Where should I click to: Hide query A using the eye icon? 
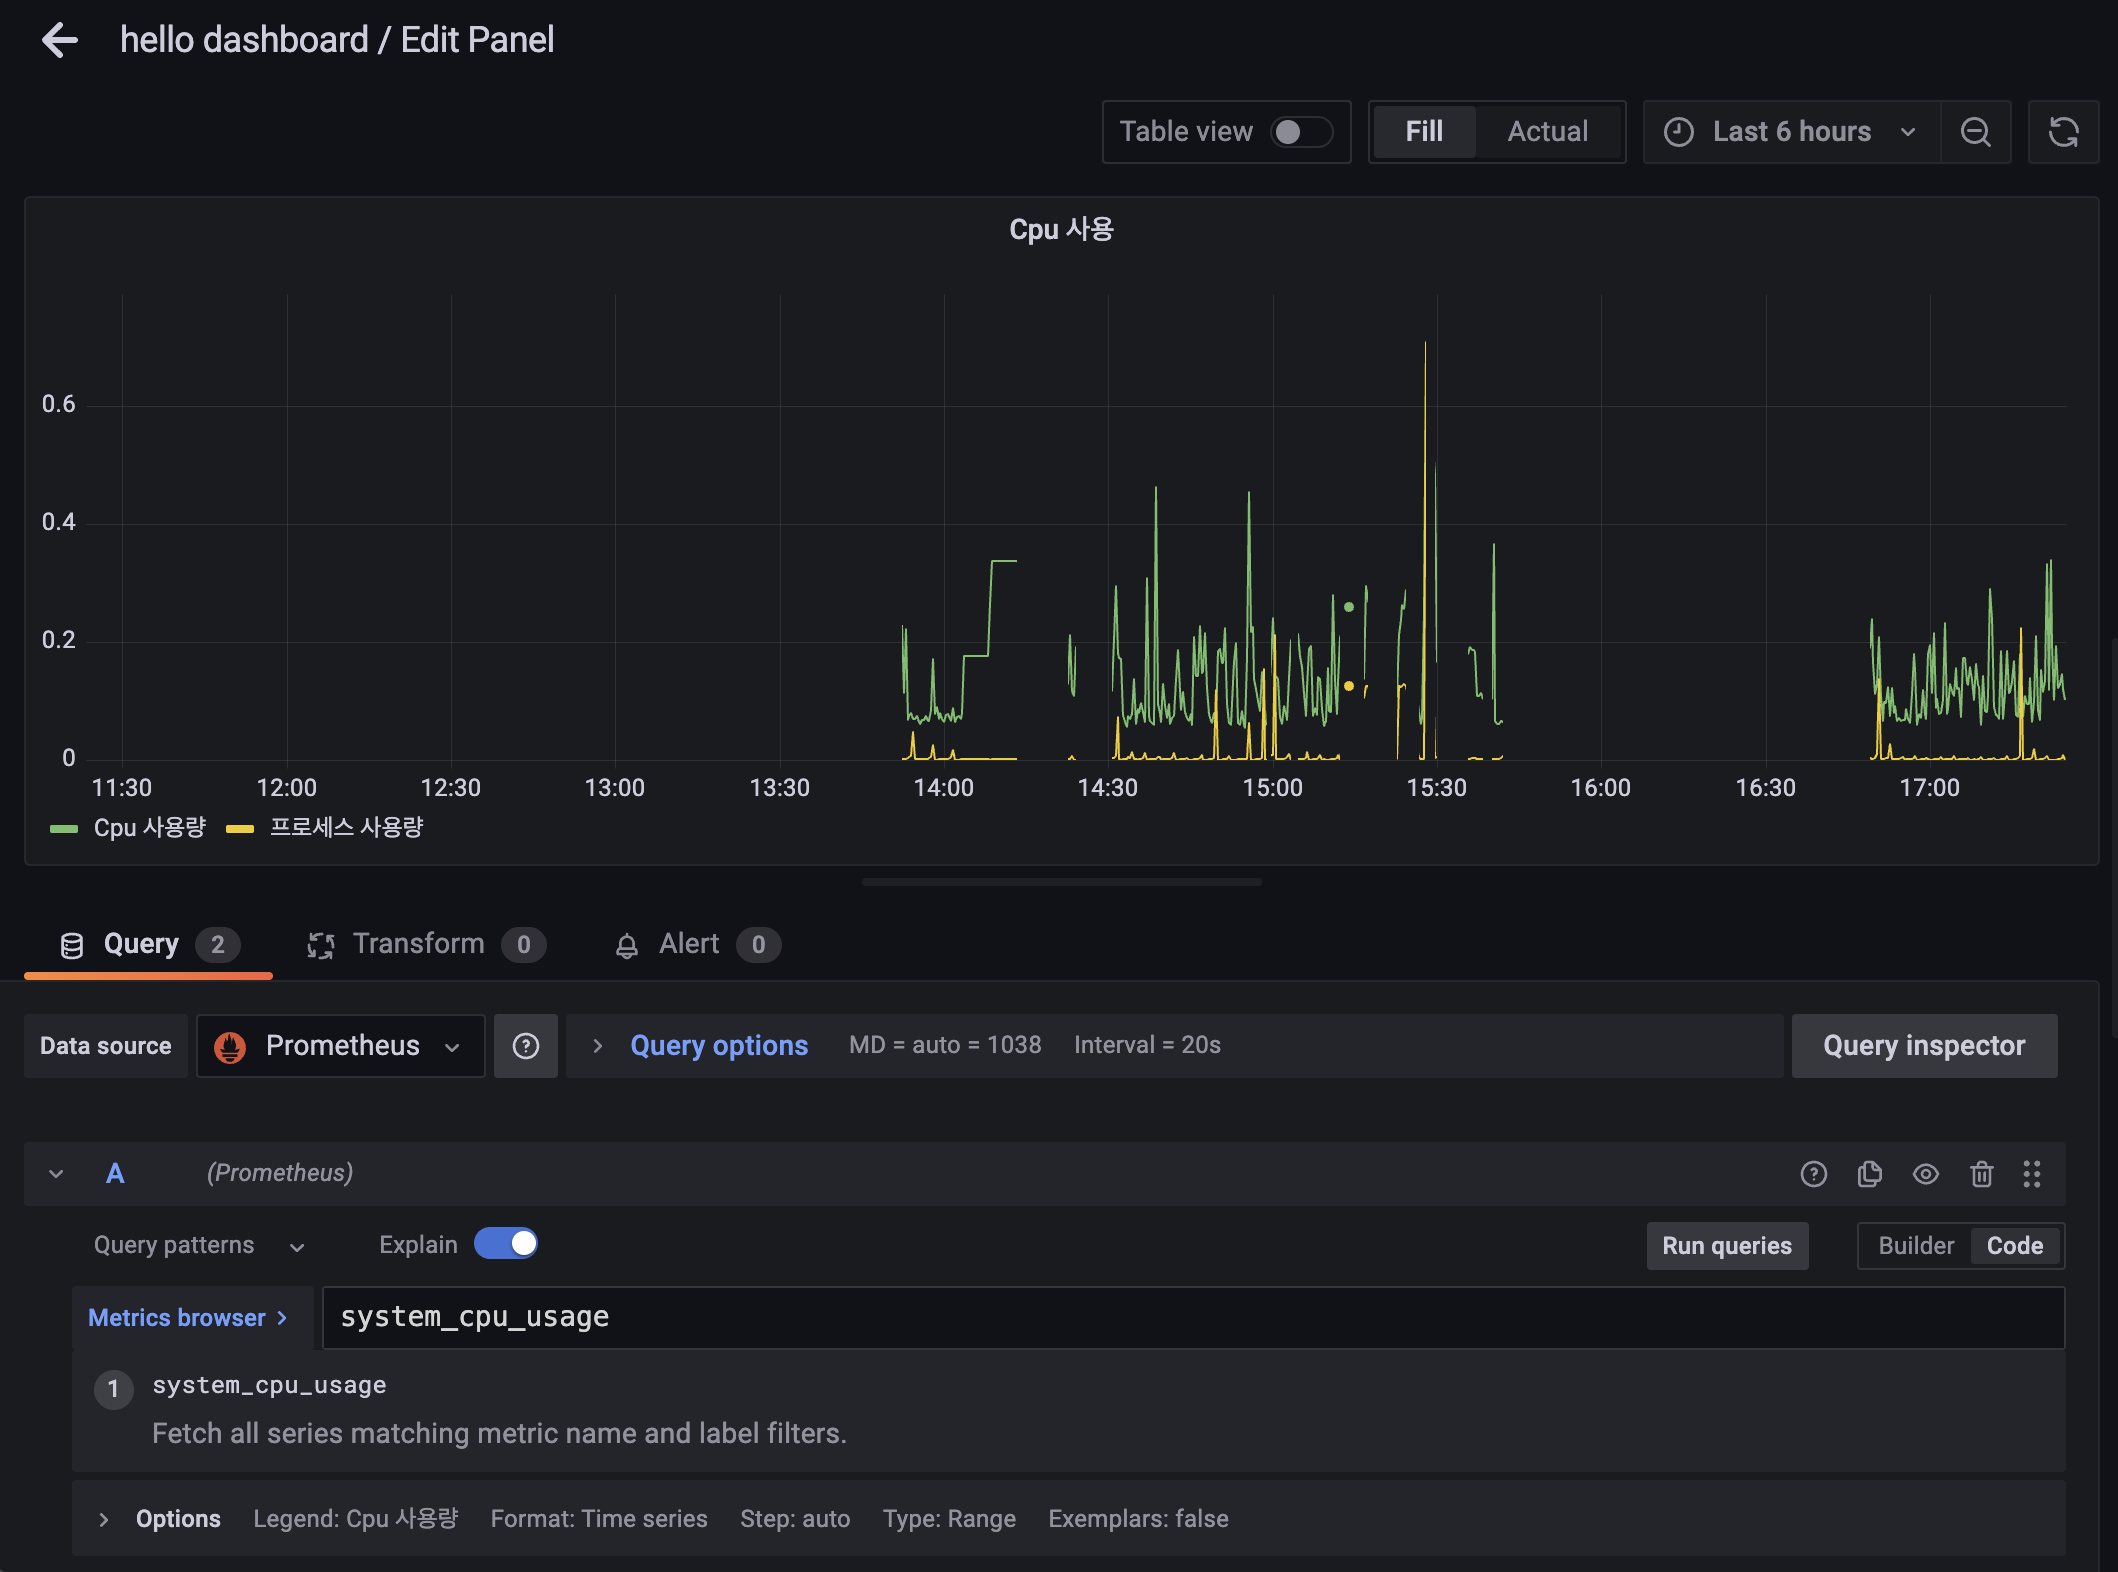tap(1925, 1174)
